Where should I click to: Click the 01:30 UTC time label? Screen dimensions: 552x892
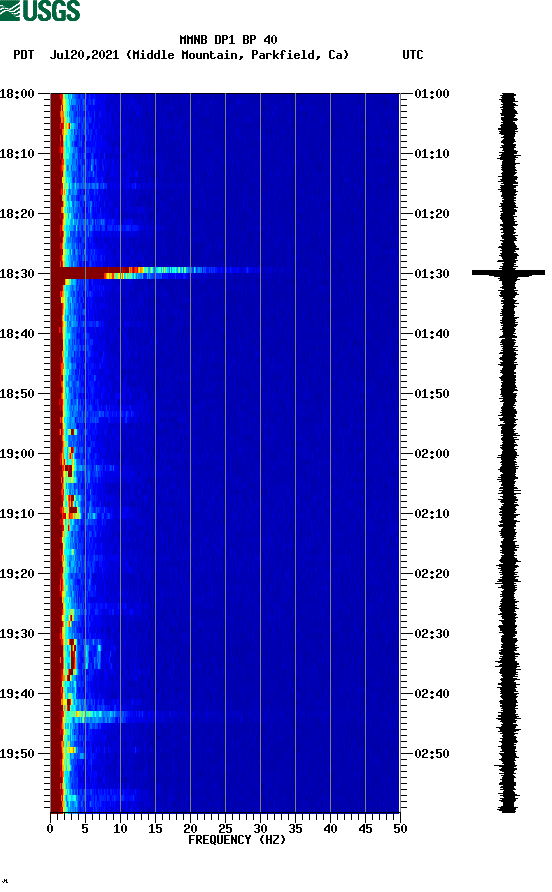[x=432, y=274]
